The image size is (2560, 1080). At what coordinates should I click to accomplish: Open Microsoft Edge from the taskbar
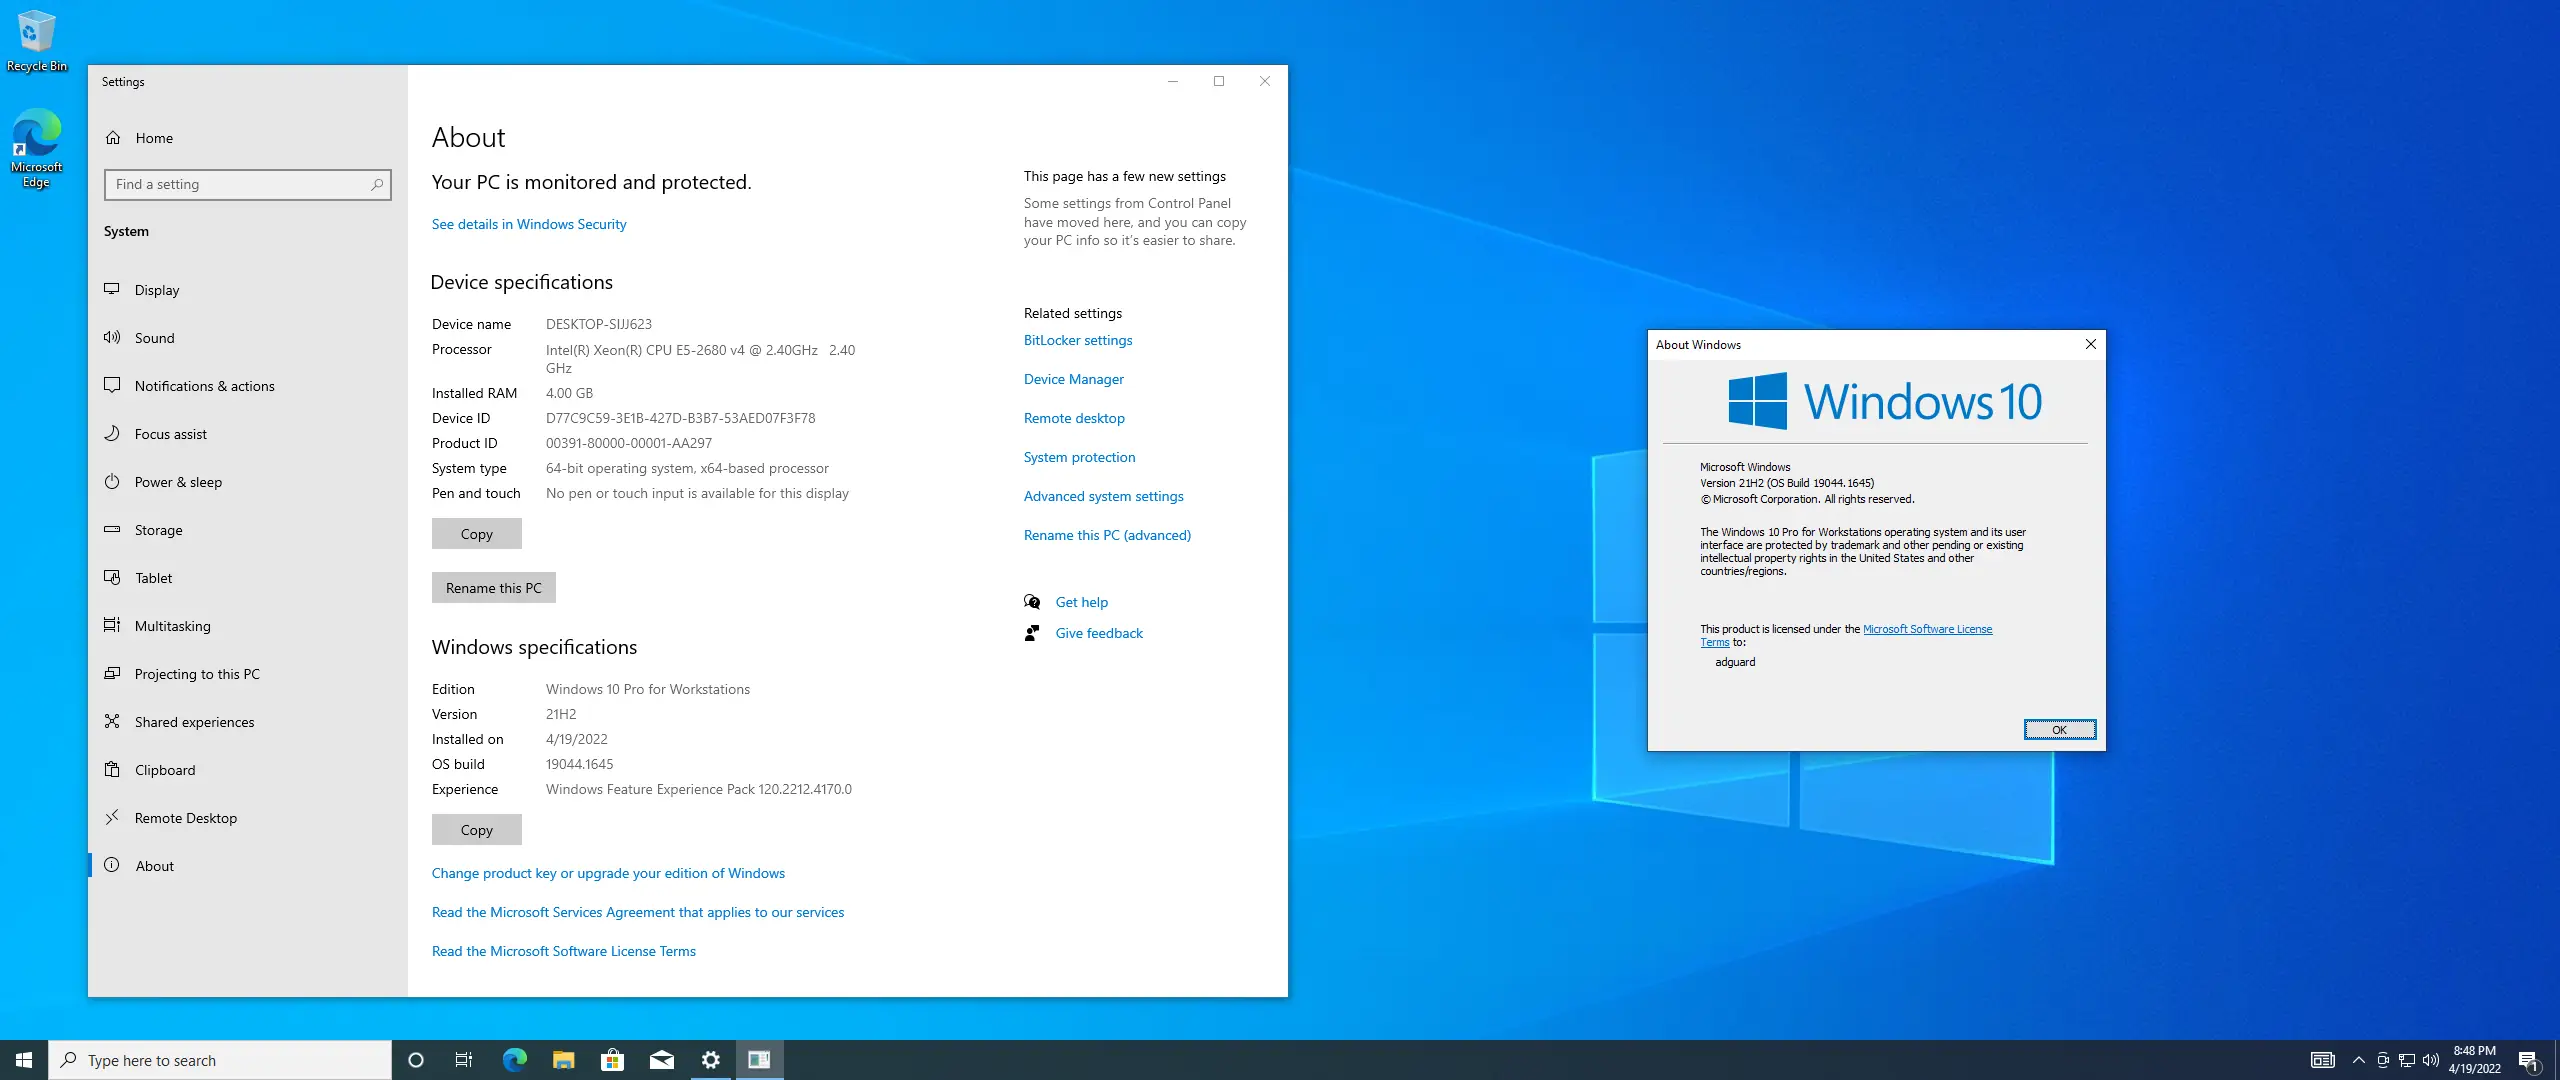click(x=514, y=1060)
